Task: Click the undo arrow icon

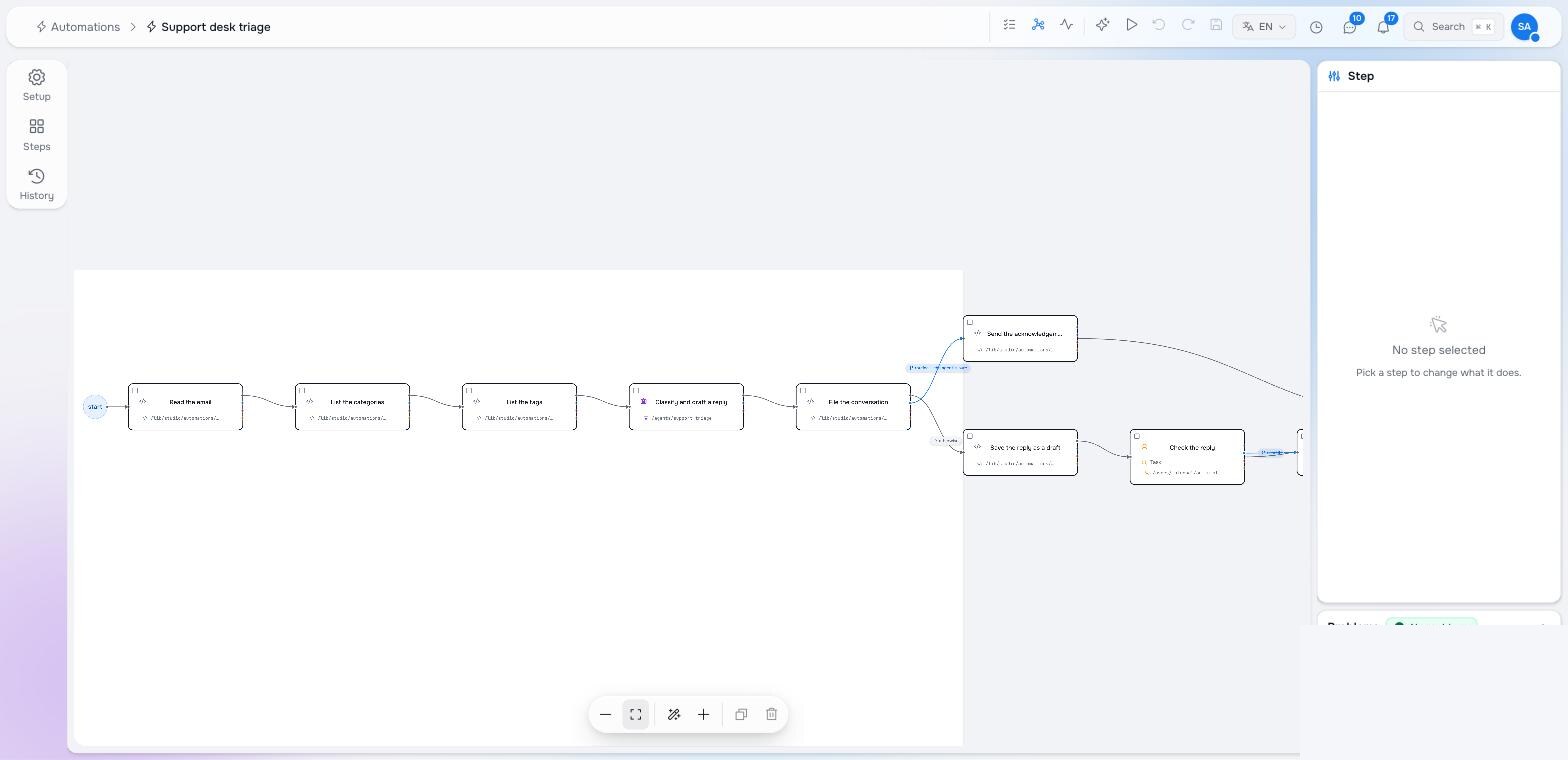Action: pyautogui.click(x=1159, y=25)
